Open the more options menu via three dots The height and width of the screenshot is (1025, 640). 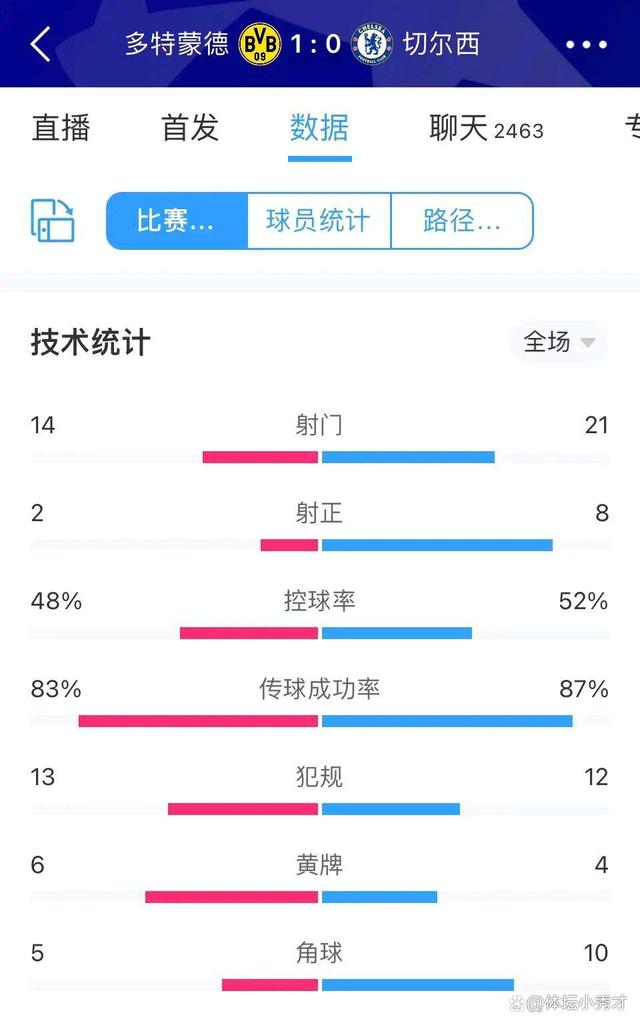pyautogui.click(x=589, y=43)
